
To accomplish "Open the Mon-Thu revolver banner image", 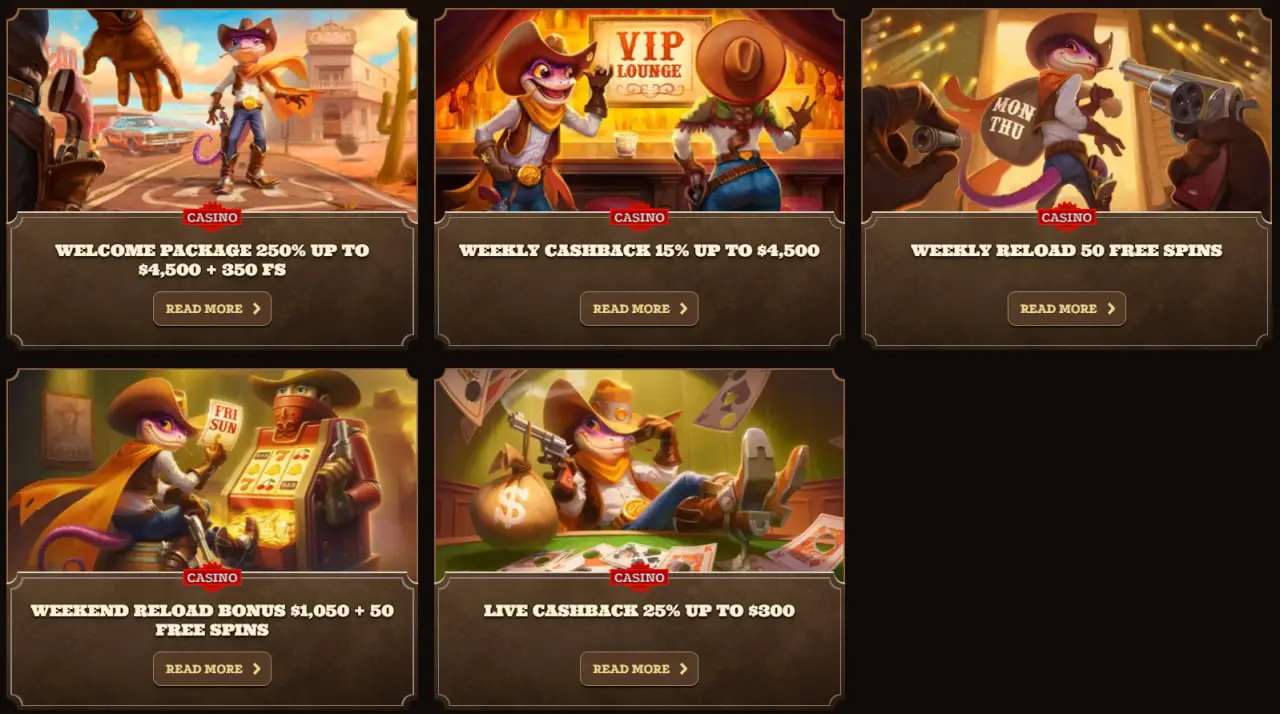I will 1066,111.
